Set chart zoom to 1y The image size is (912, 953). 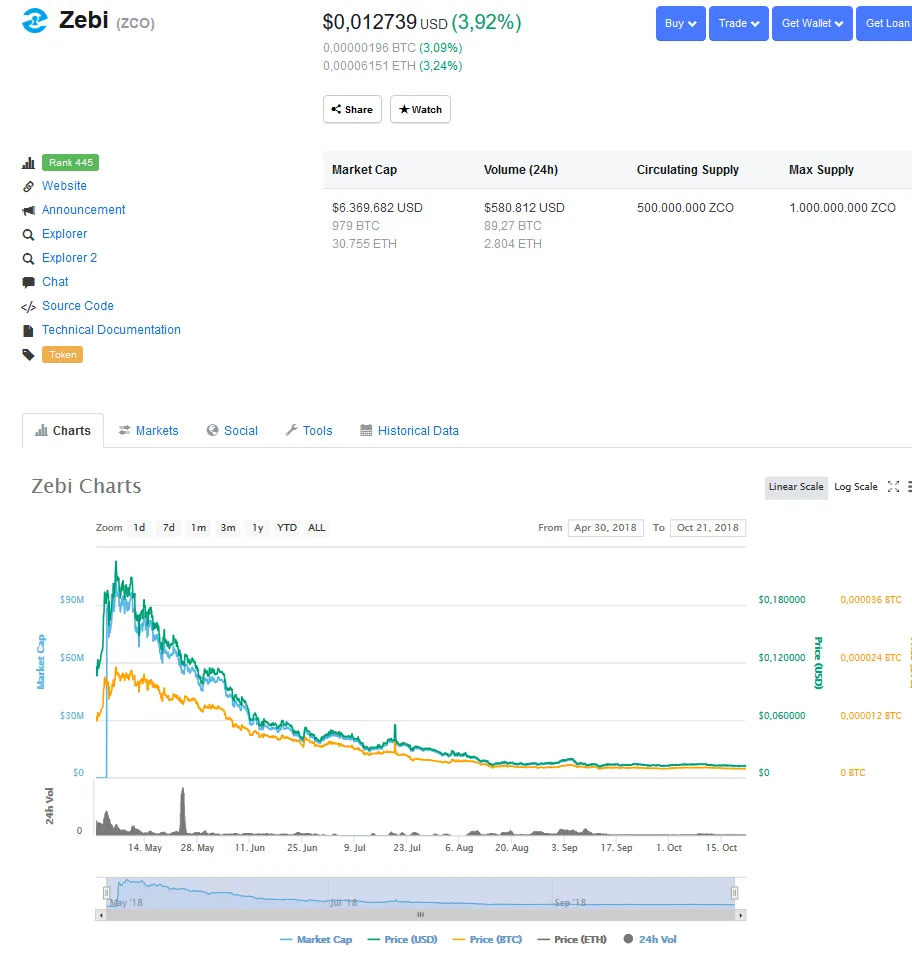pos(258,528)
